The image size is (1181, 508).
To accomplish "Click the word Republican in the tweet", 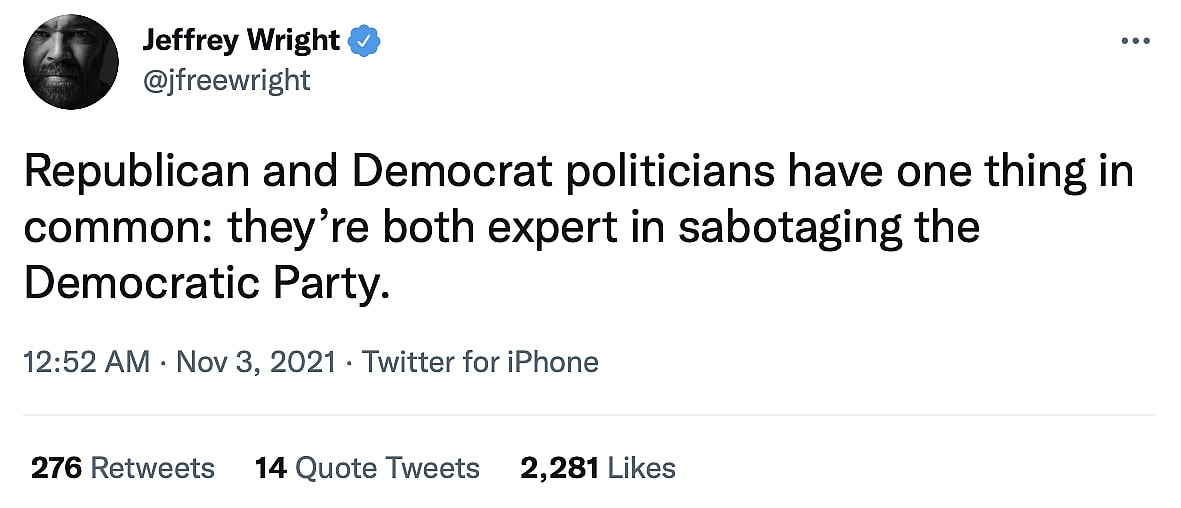I will coord(136,173).
